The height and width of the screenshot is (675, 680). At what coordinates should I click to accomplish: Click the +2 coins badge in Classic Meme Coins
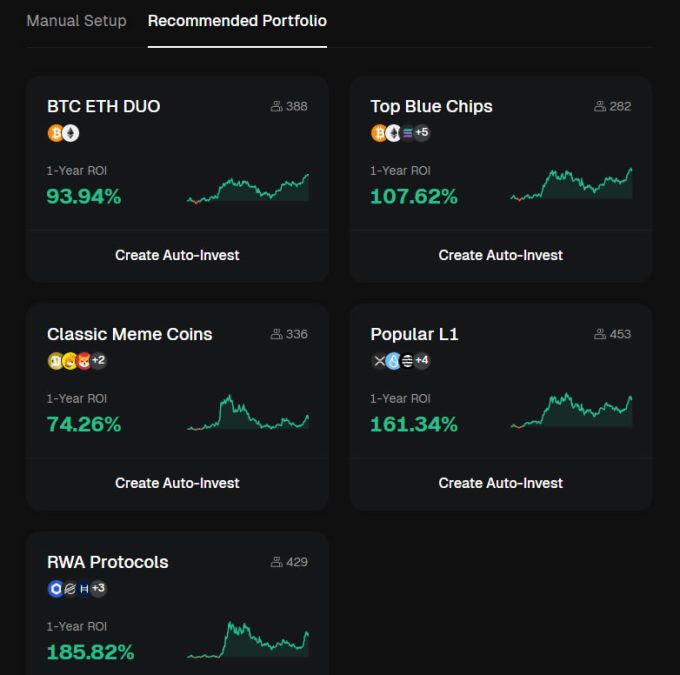pos(98,361)
